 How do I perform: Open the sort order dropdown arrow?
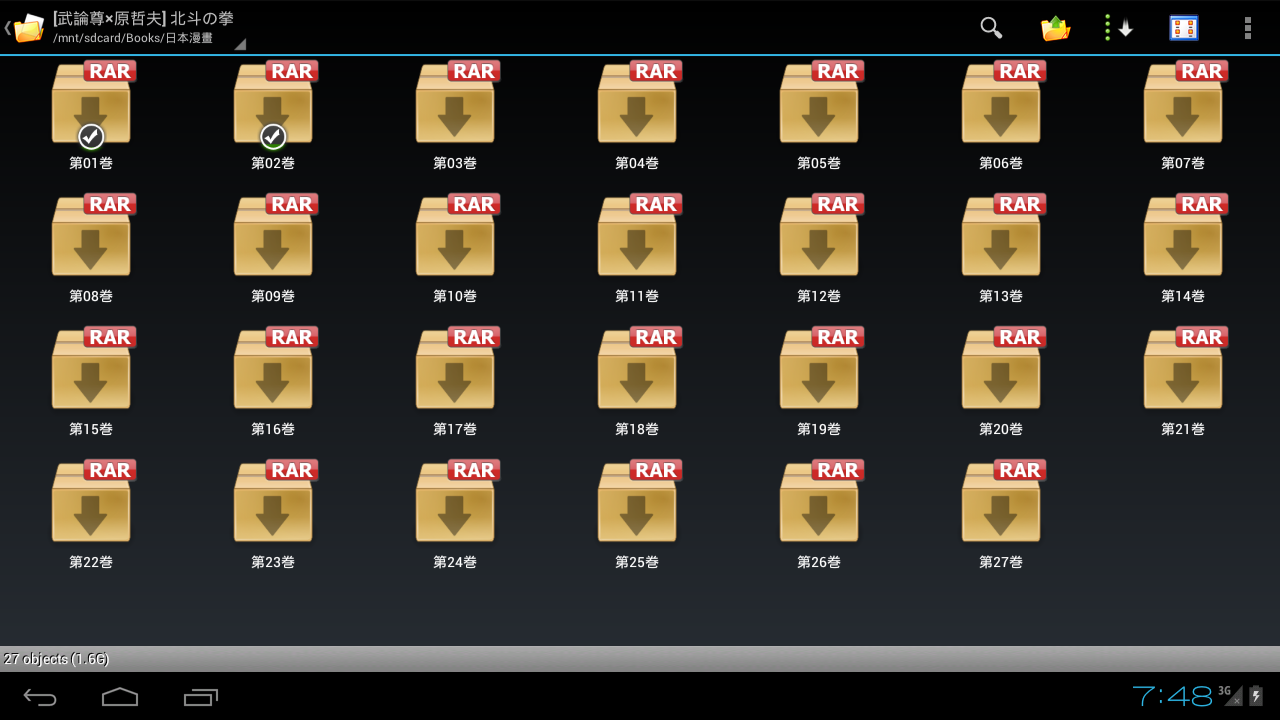point(1120,27)
